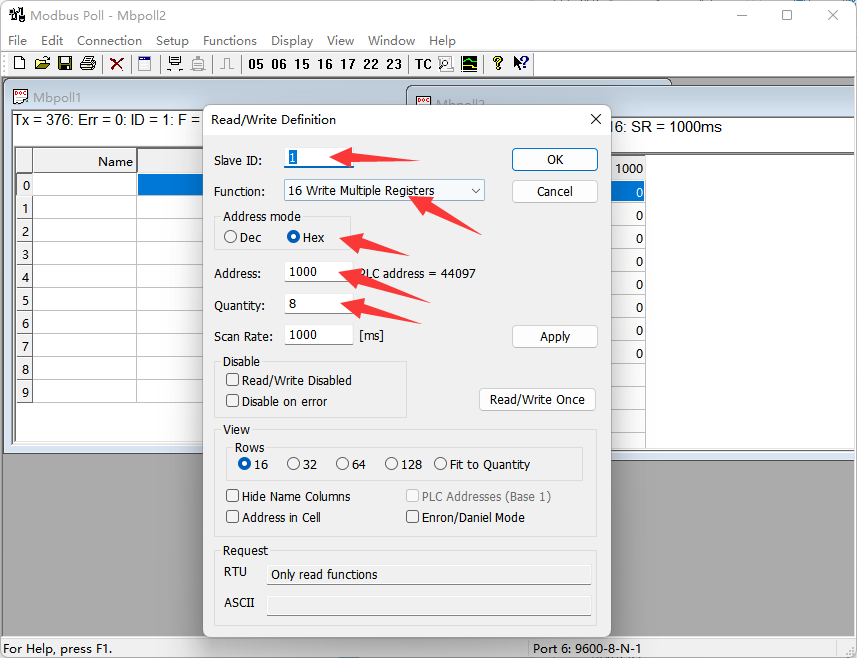Tick Address in Cell checkbox
This screenshot has height=658, width=857.
tap(233, 517)
